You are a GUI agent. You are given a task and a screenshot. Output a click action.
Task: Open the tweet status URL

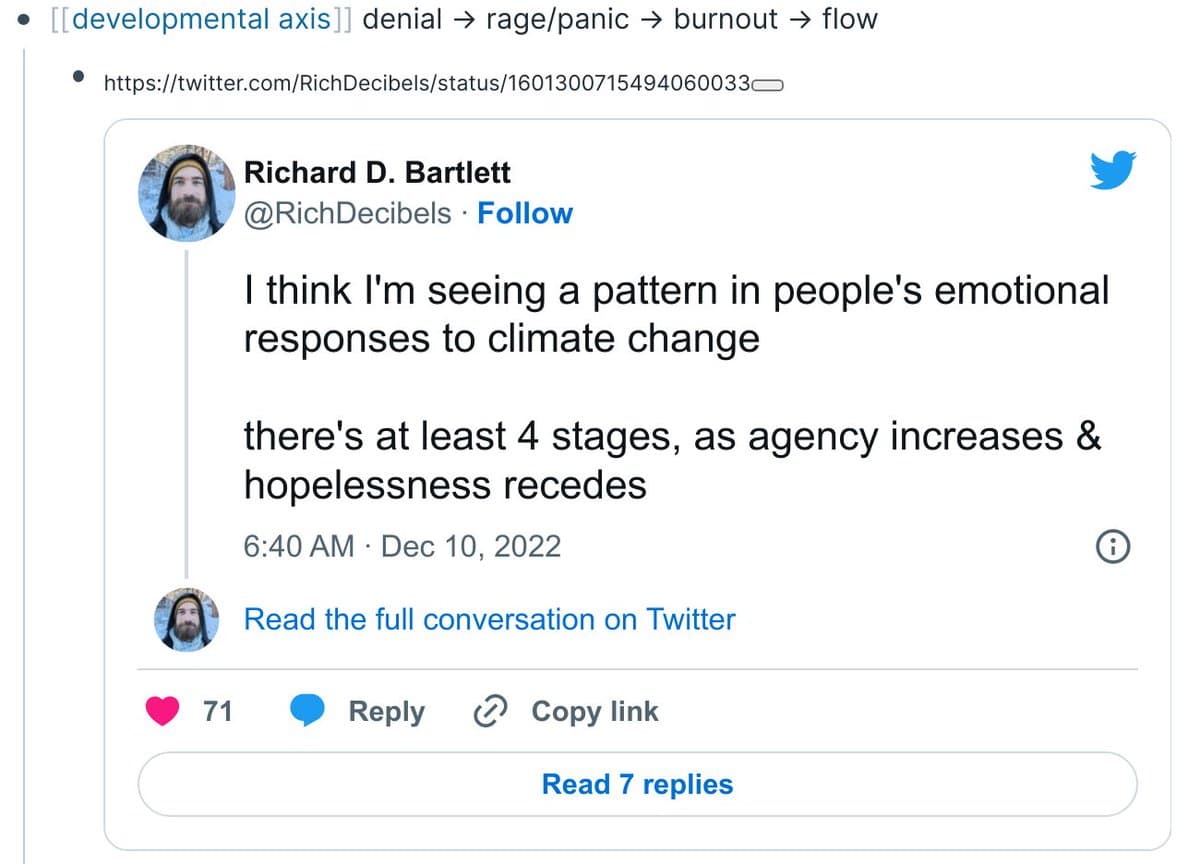tap(430, 84)
